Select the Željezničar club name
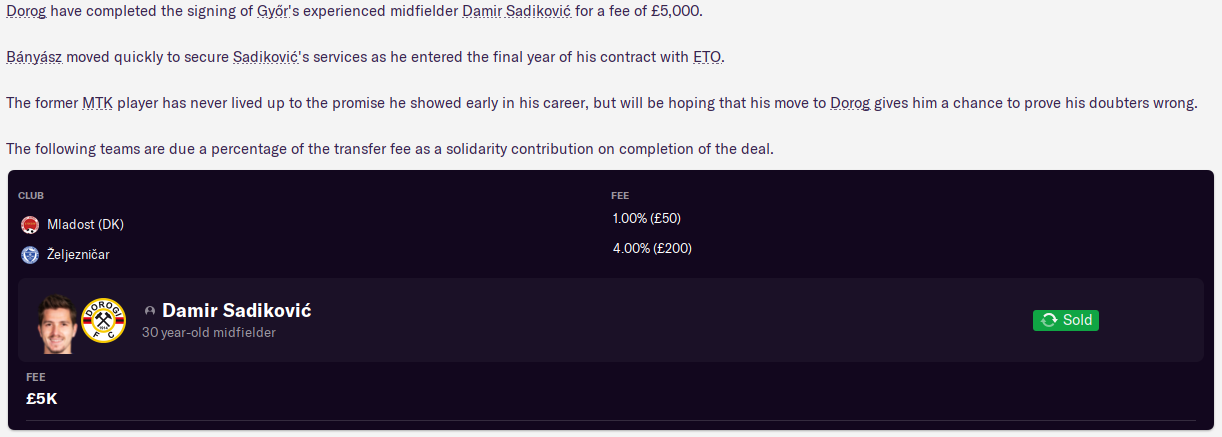 pyautogui.click(x=78, y=255)
